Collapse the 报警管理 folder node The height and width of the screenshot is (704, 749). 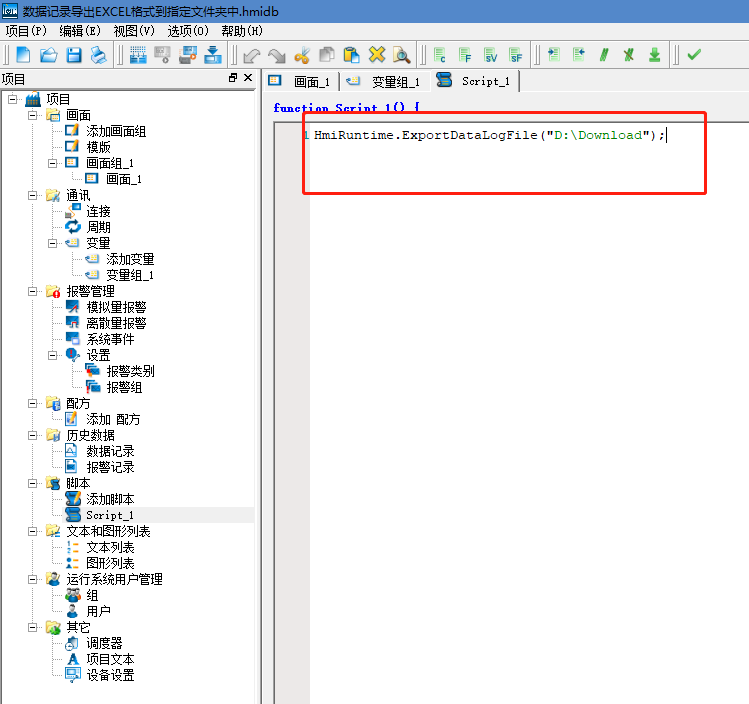(32, 291)
